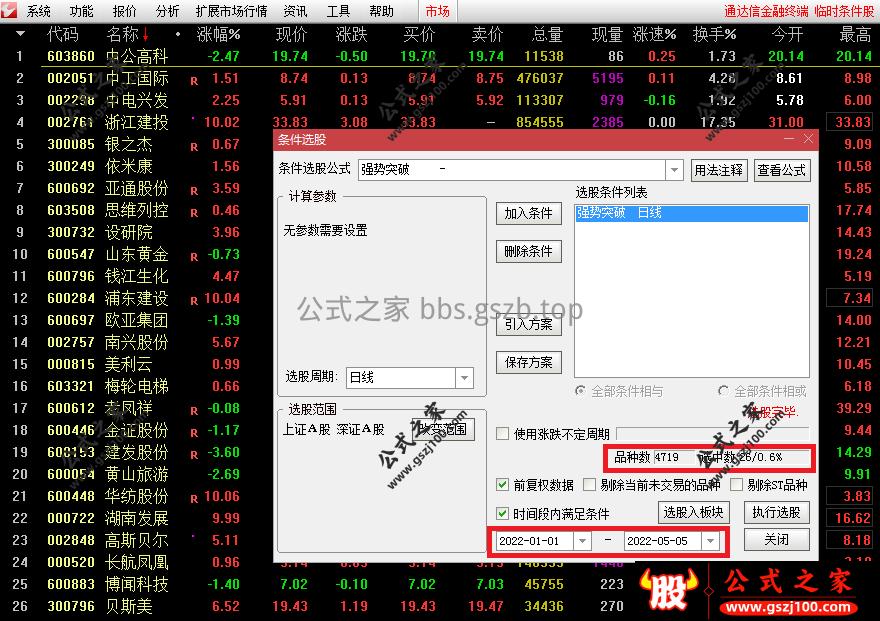Screen dimensions: 880x621
Task: Click the R marker beside 华纺股份
Action: click(194, 499)
